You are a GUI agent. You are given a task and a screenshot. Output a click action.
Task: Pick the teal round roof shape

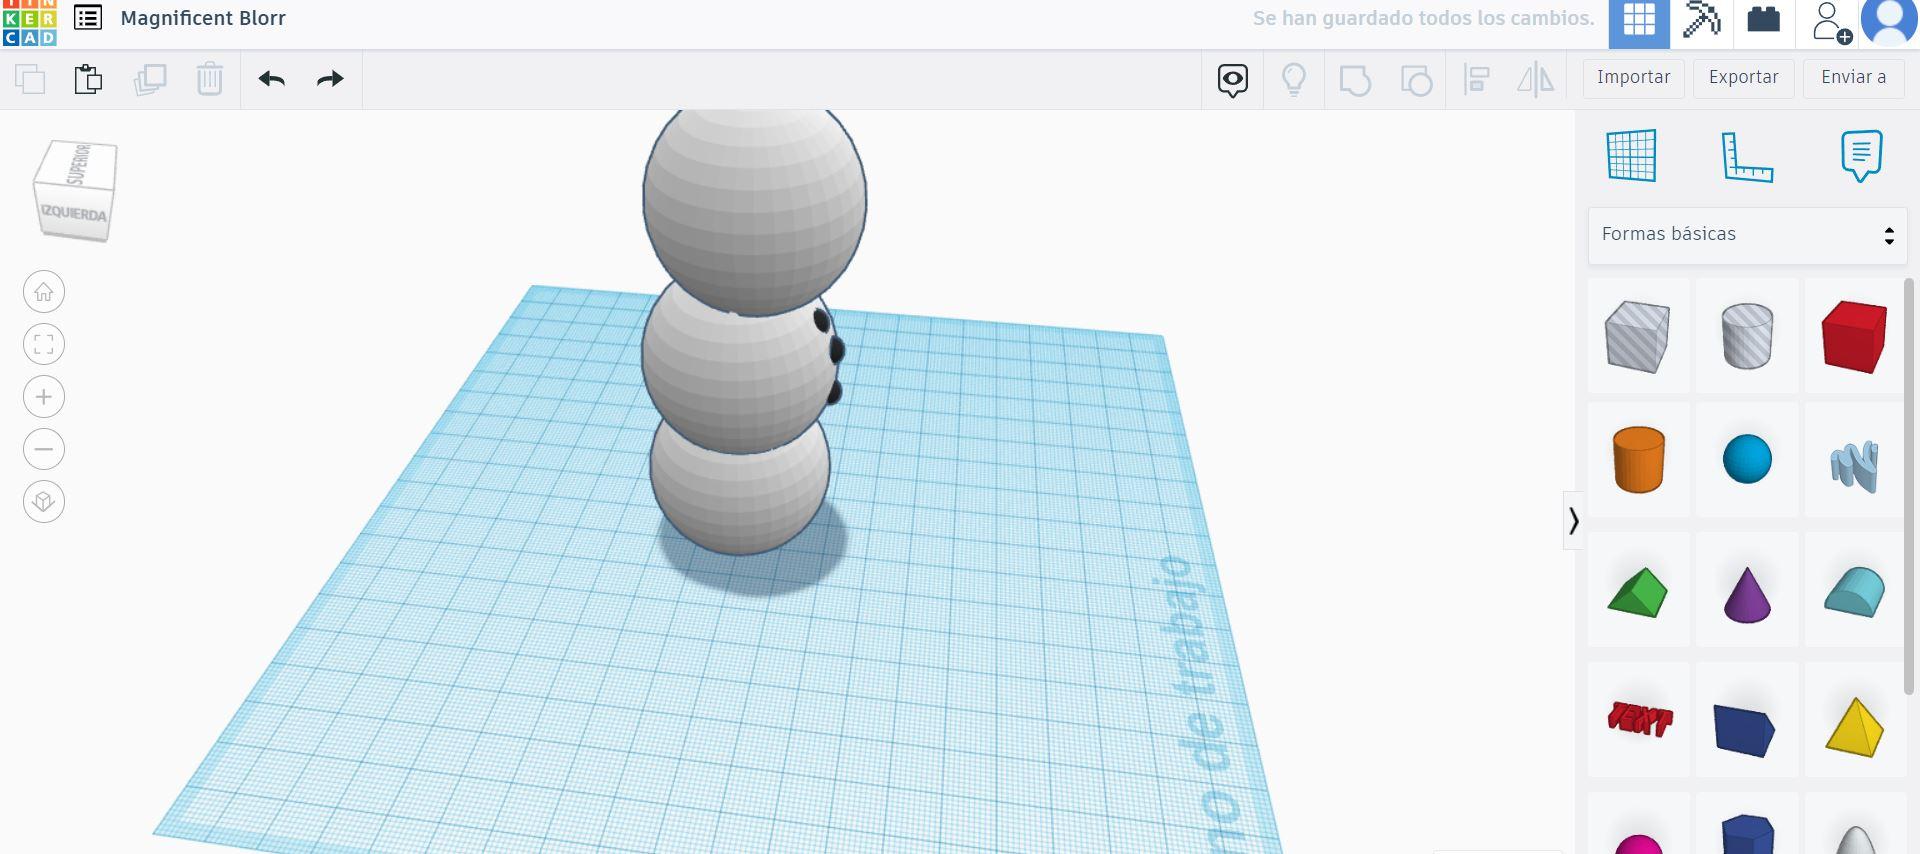coord(1855,591)
